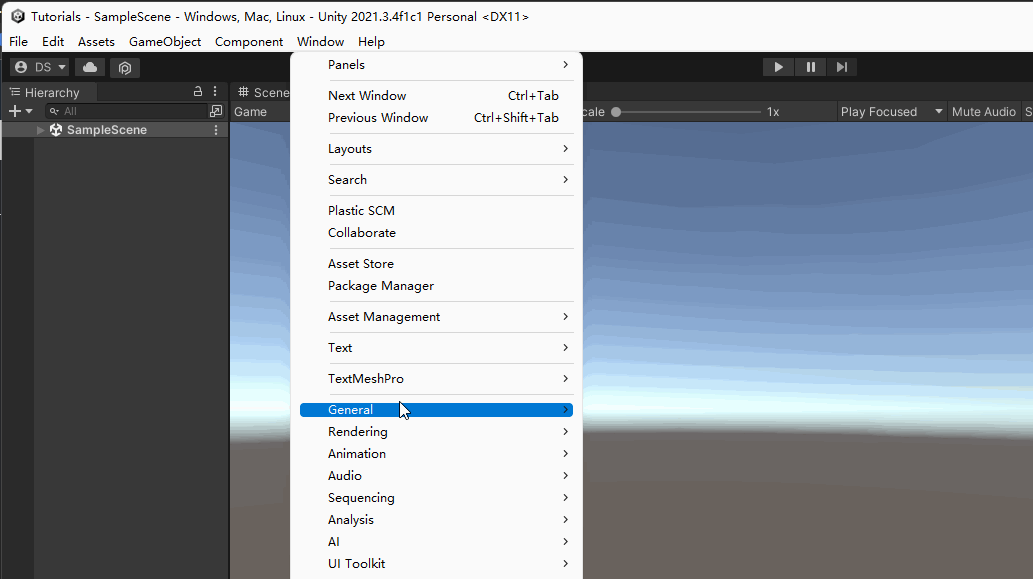Expand the TextMeshPro submenu
Screen dimensions: 1033x579
tap(436, 379)
